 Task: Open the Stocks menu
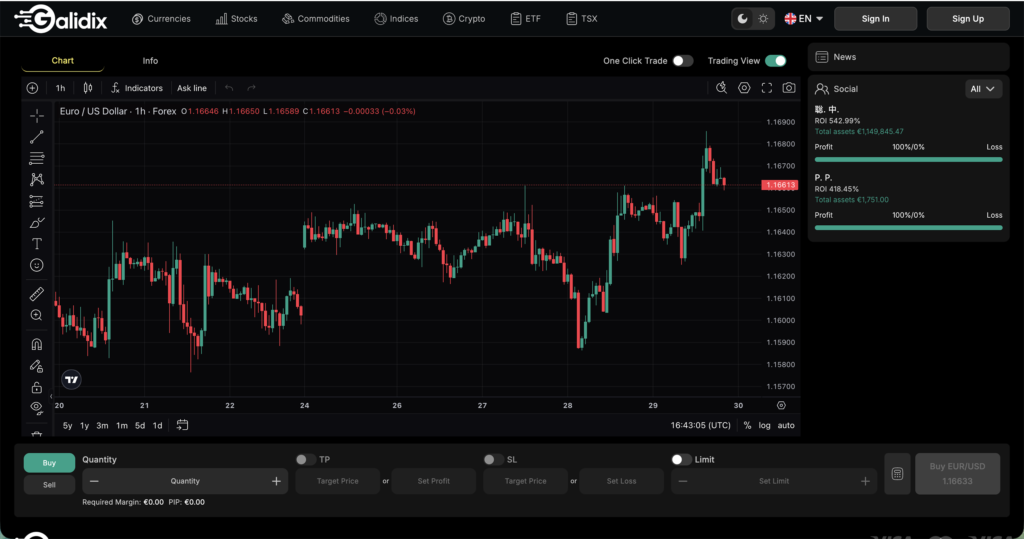pos(236,19)
